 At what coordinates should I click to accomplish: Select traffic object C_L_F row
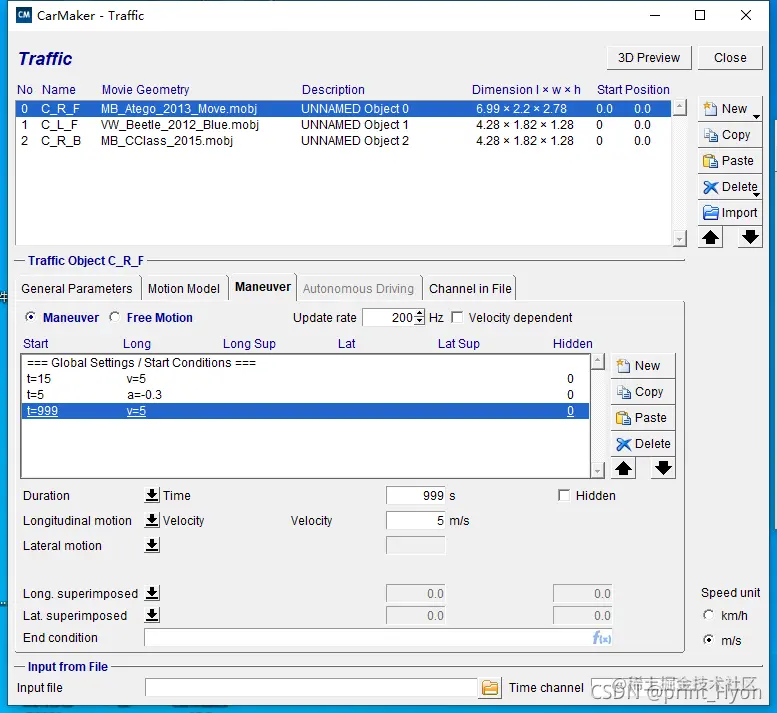tap(343, 125)
